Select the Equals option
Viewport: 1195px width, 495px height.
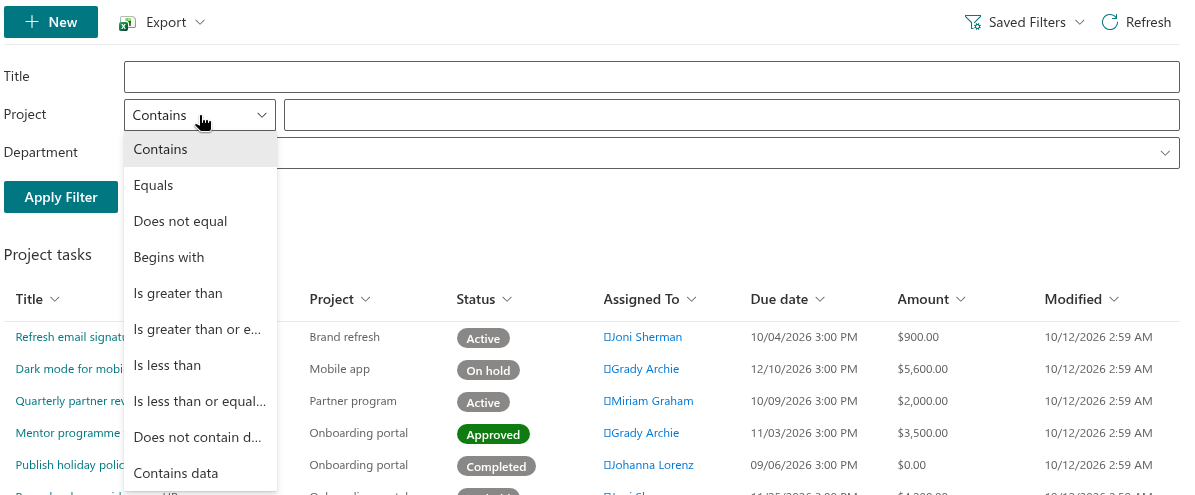(200, 185)
